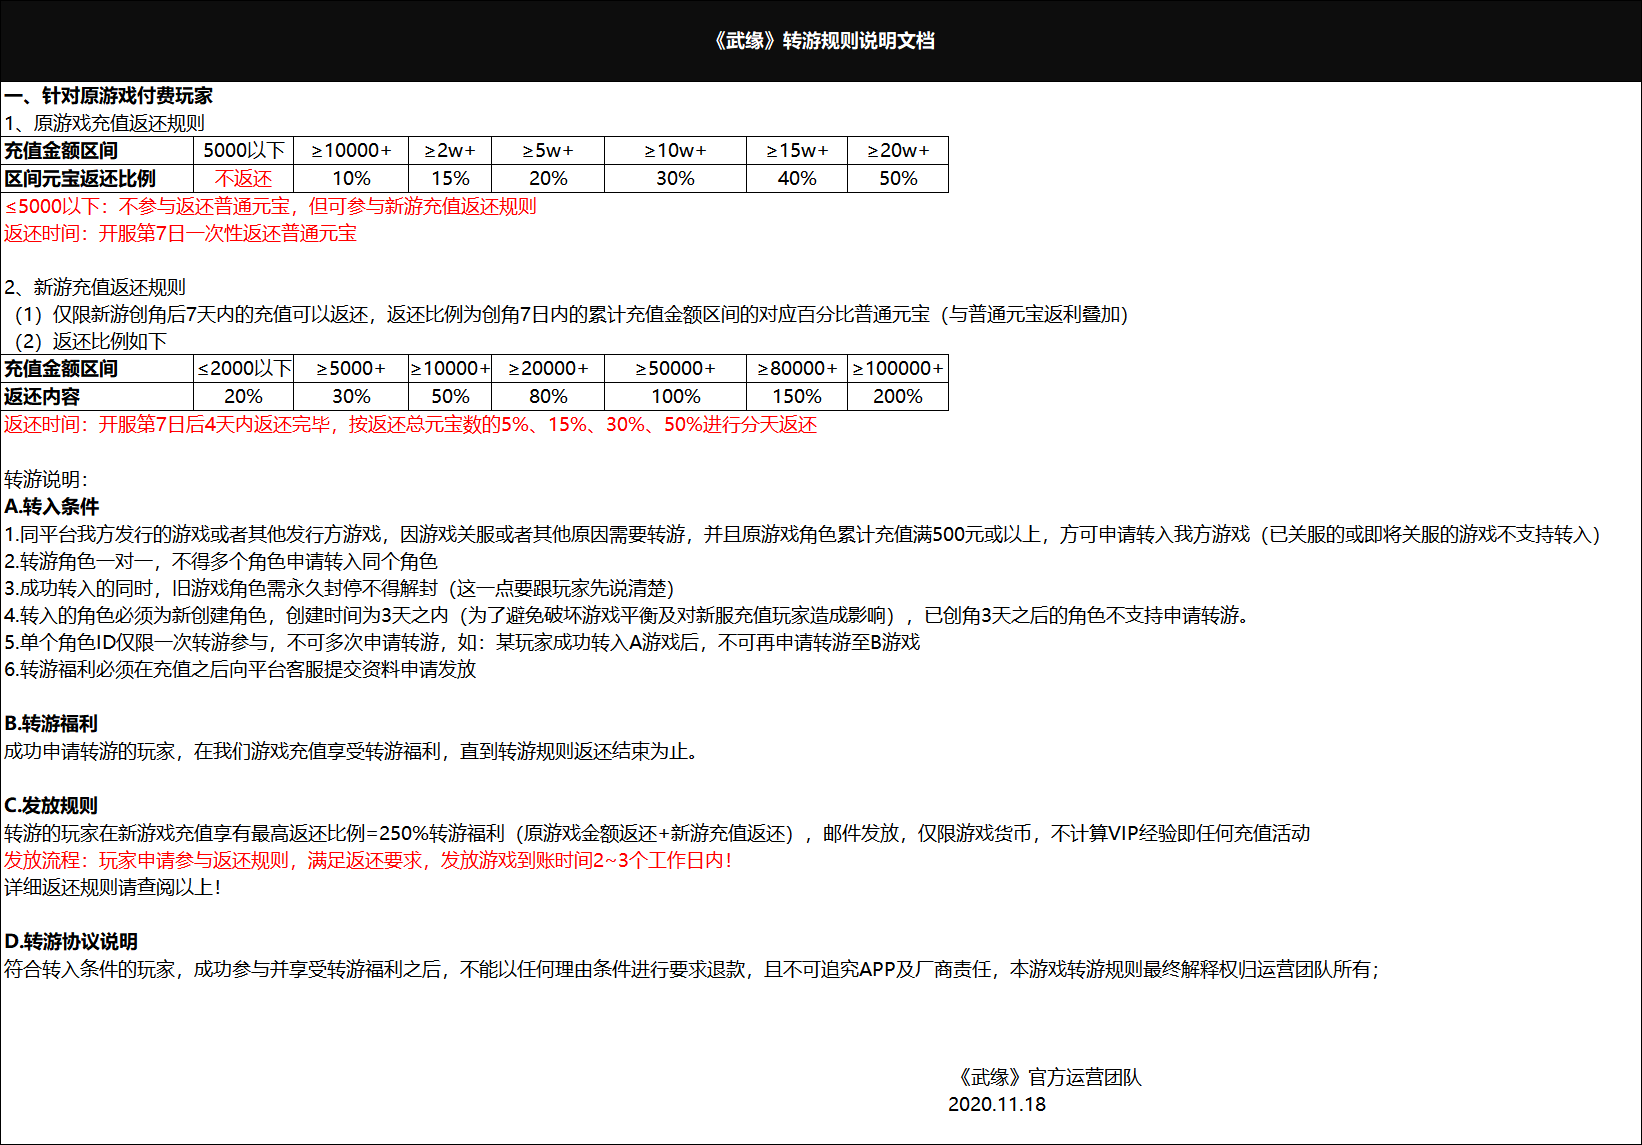Select the ≥50000+ cell

click(675, 368)
